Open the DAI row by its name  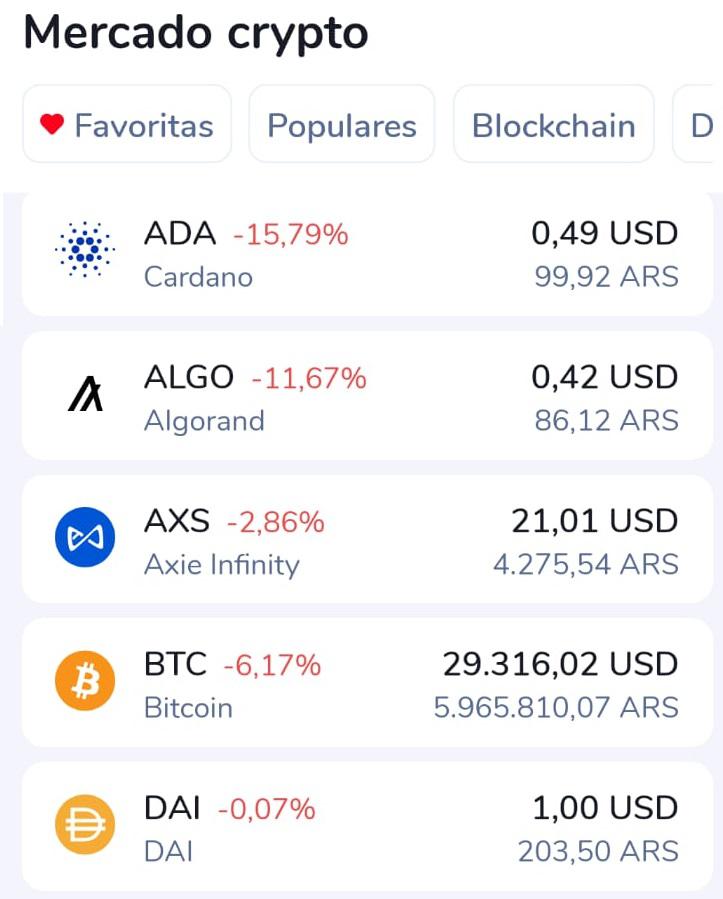168,852
